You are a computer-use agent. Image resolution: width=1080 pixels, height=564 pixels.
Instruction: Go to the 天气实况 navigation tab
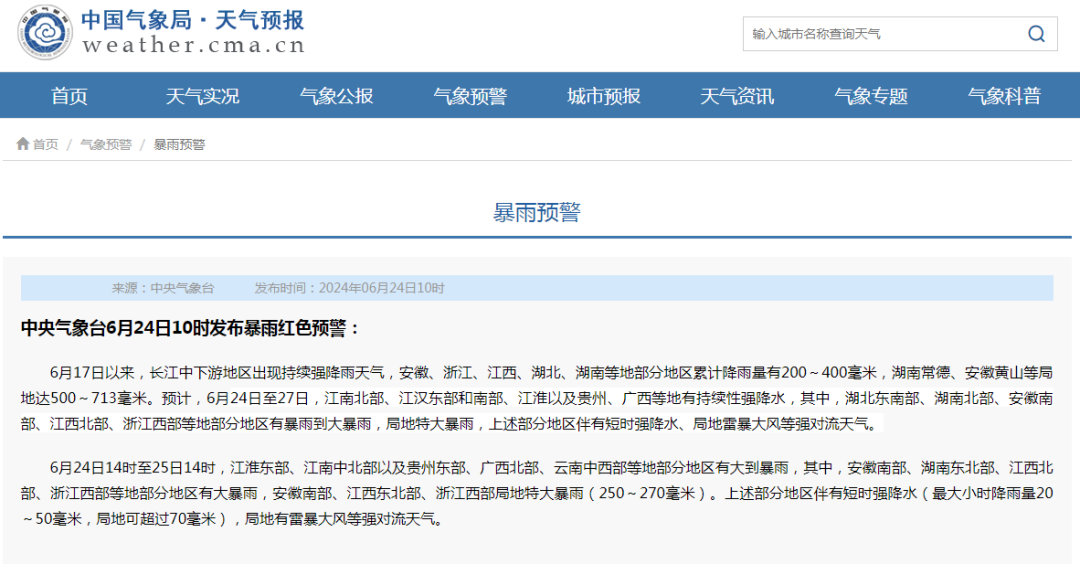202,96
